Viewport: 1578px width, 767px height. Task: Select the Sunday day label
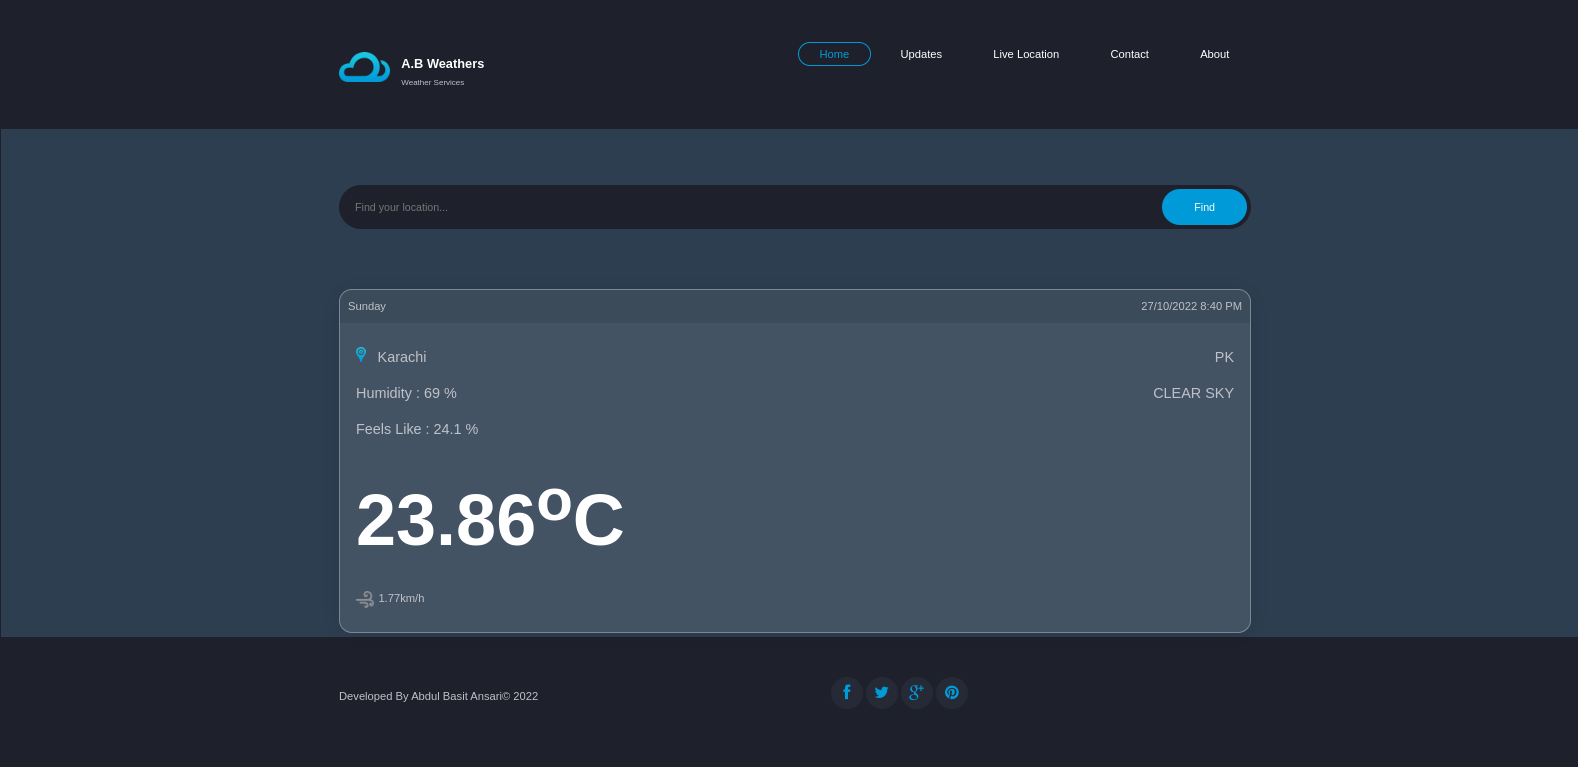click(x=367, y=306)
